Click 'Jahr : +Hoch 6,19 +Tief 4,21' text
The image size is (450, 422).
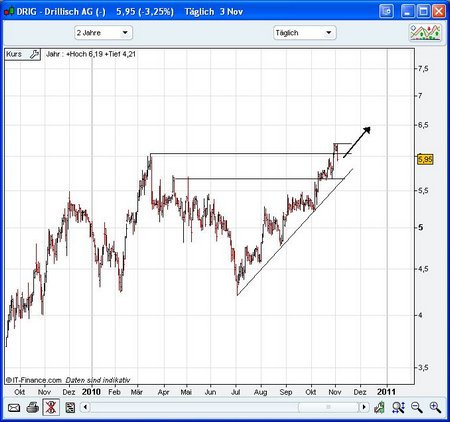pyautogui.click(x=91, y=54)
